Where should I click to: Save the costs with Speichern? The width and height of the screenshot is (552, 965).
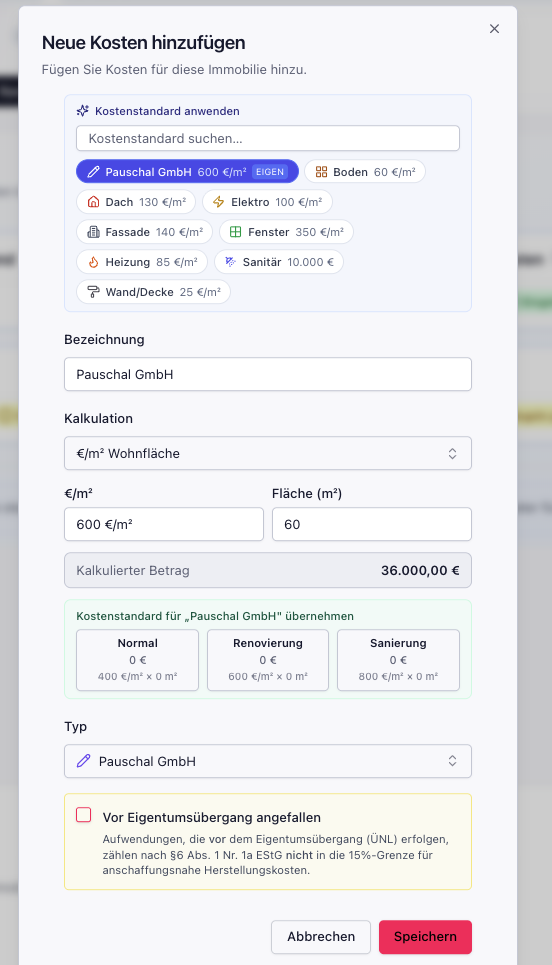(425, 937)
